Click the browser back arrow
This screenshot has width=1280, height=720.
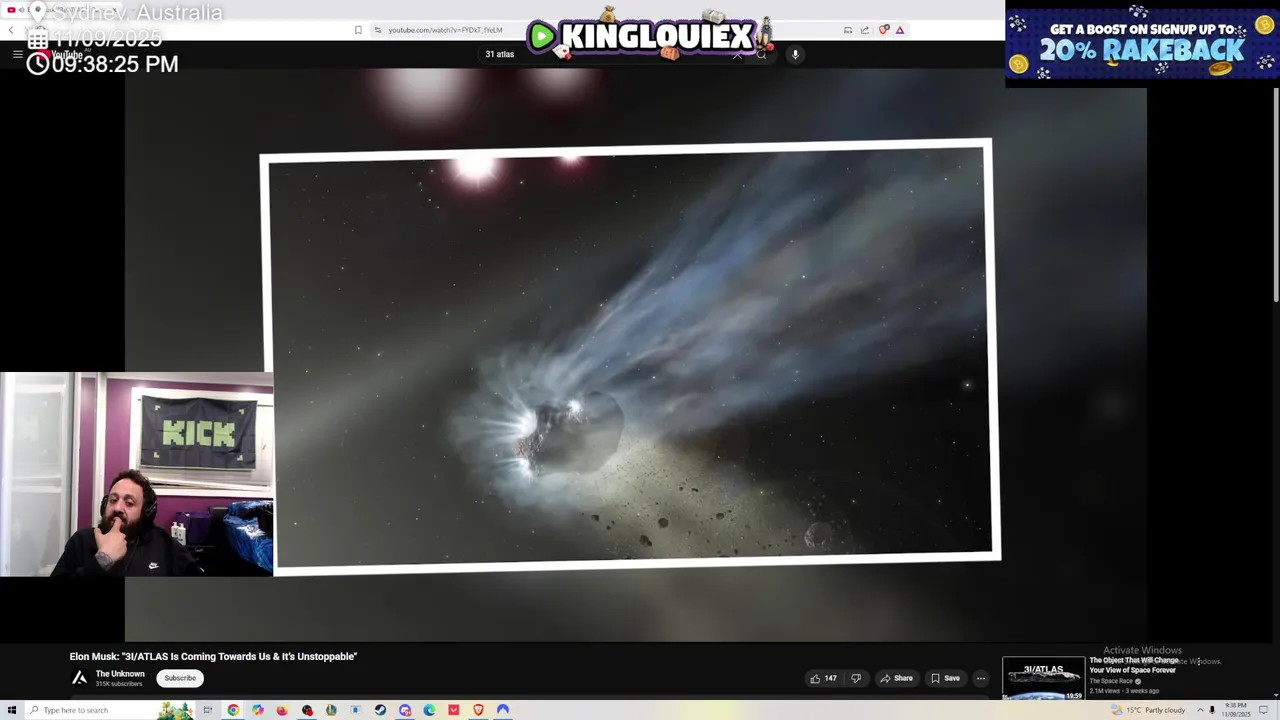[11, 30]
